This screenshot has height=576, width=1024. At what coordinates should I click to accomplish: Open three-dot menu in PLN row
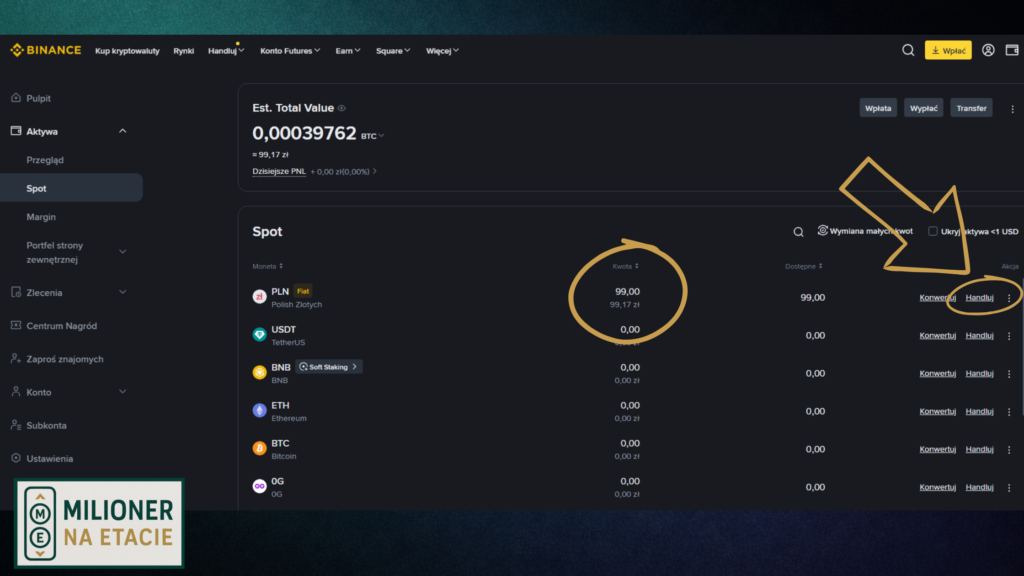pyautogui.click(x=1009, y=298)
